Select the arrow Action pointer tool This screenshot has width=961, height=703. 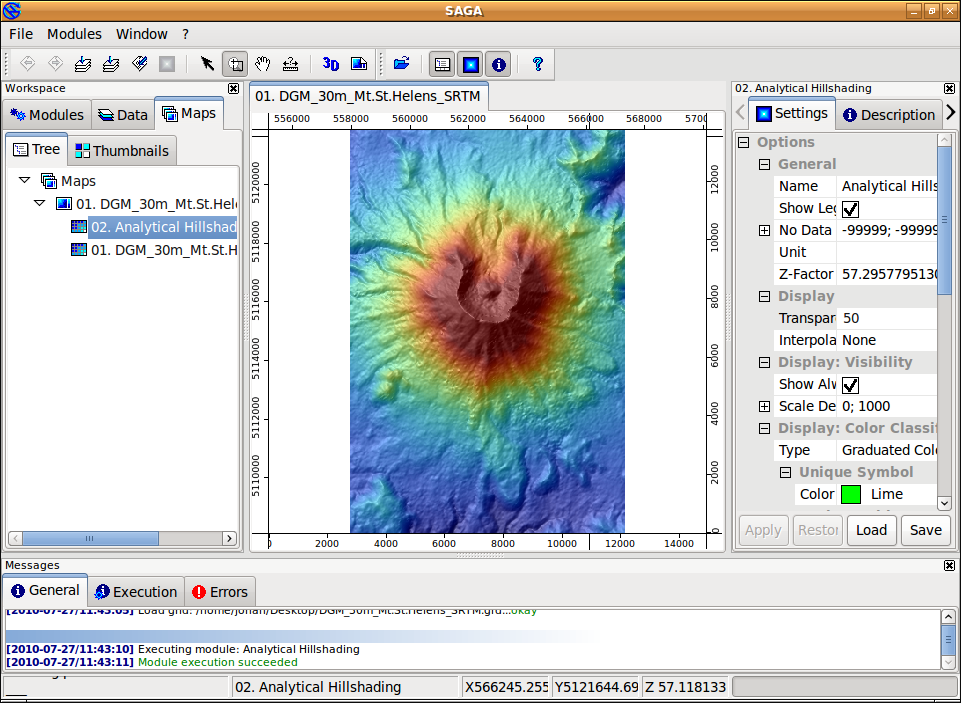(x=207, y=64)
